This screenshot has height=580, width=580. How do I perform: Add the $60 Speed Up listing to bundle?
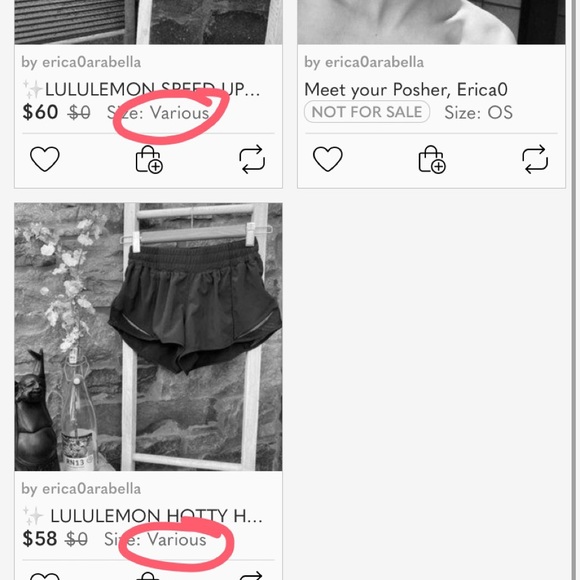point(149,159)
